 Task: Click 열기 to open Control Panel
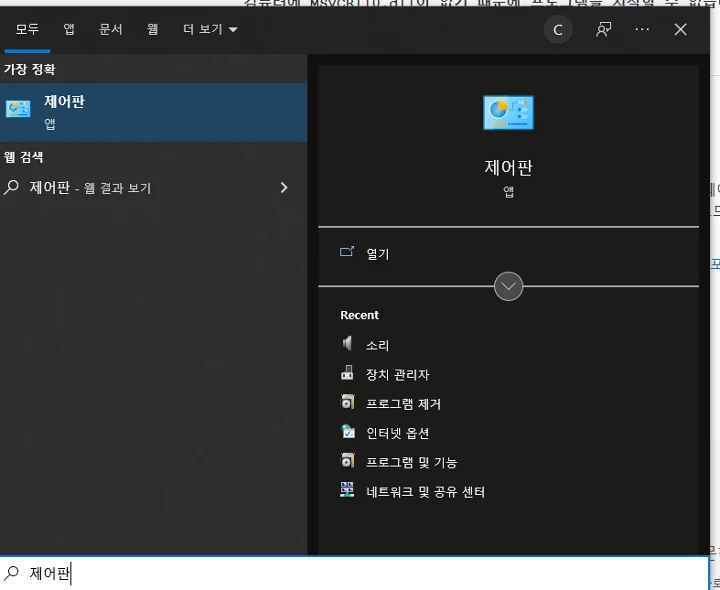(377, 253)
